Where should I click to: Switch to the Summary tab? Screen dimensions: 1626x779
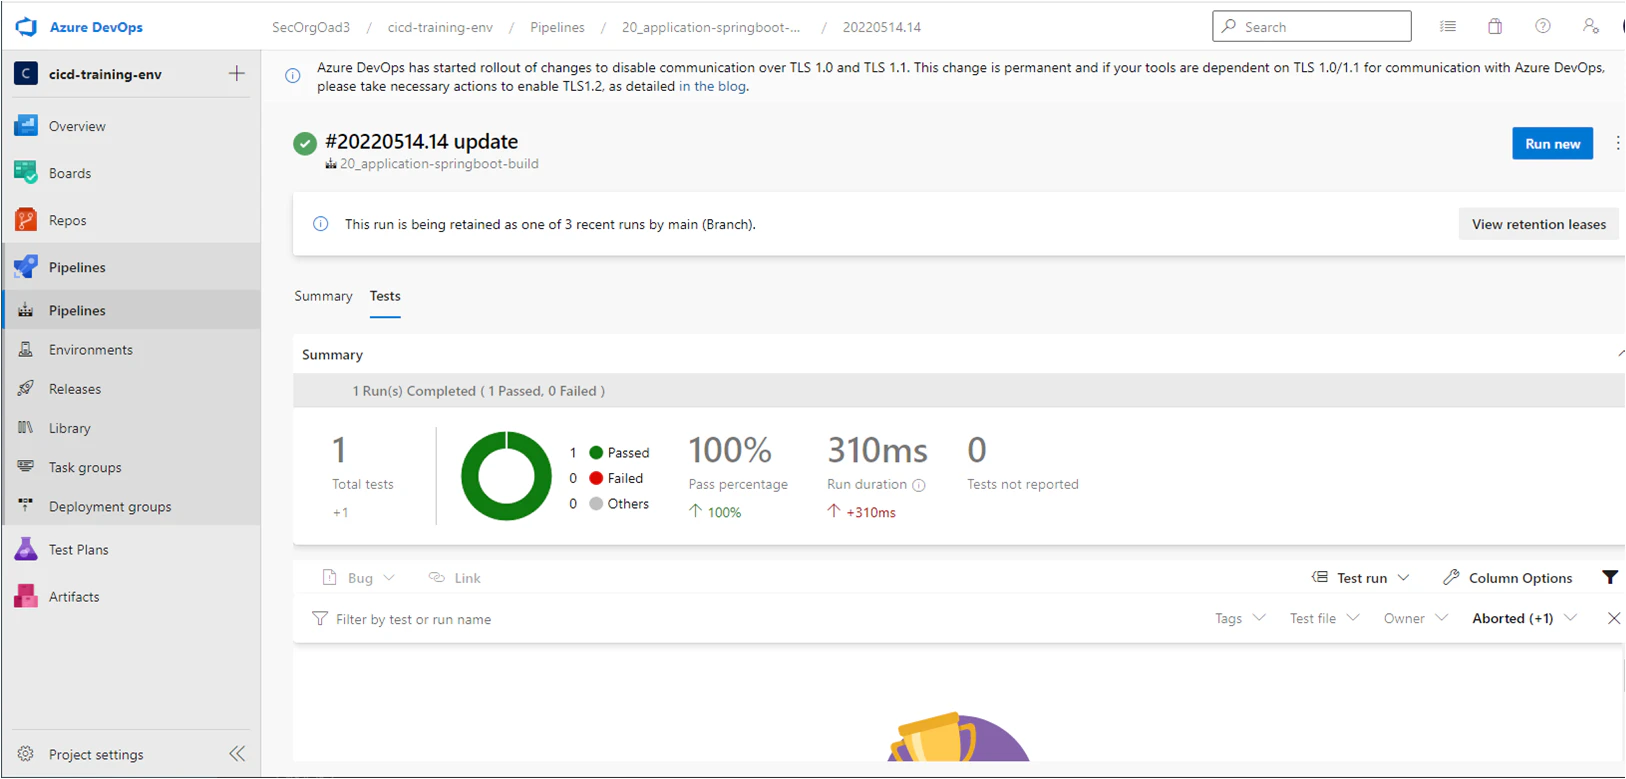coord(323,296)
